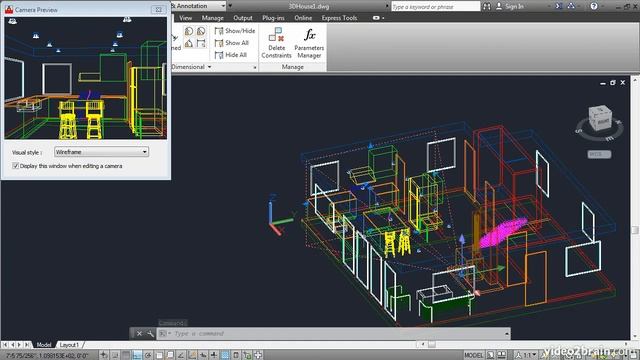
Task: Open the Manage ribbon tab
Action: click(x=213, y=18)
